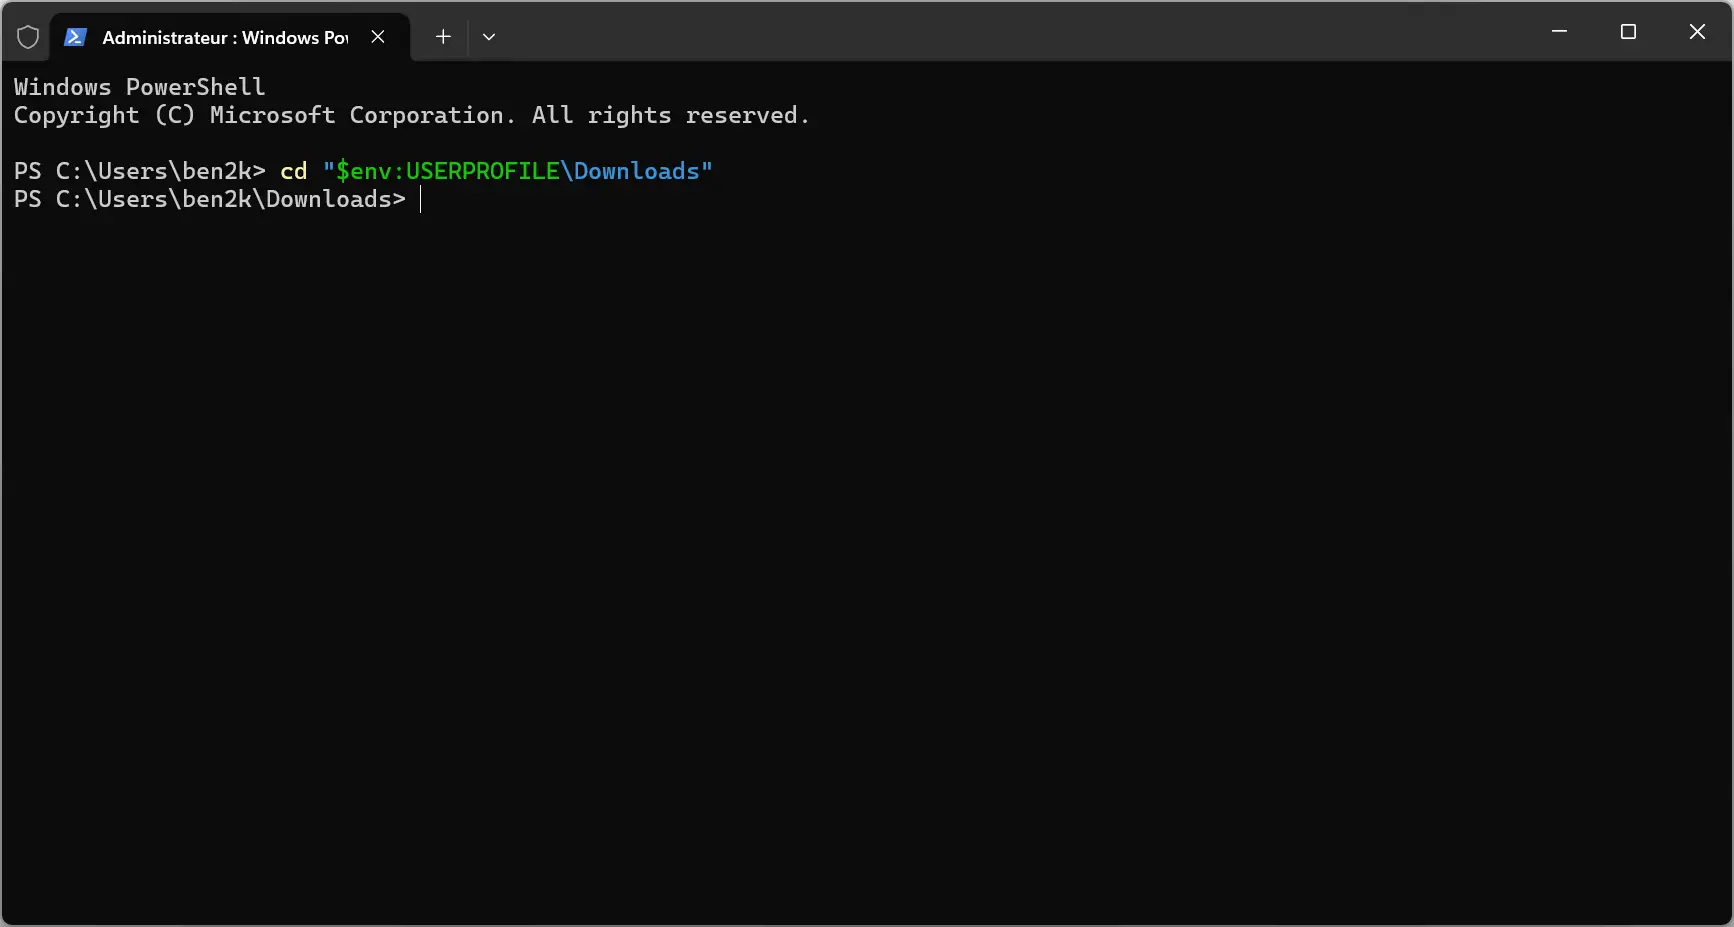This screenshot has width=1734, height=927.
Task: Click the administrator shield icon in title bar
Action: point(28,37)
